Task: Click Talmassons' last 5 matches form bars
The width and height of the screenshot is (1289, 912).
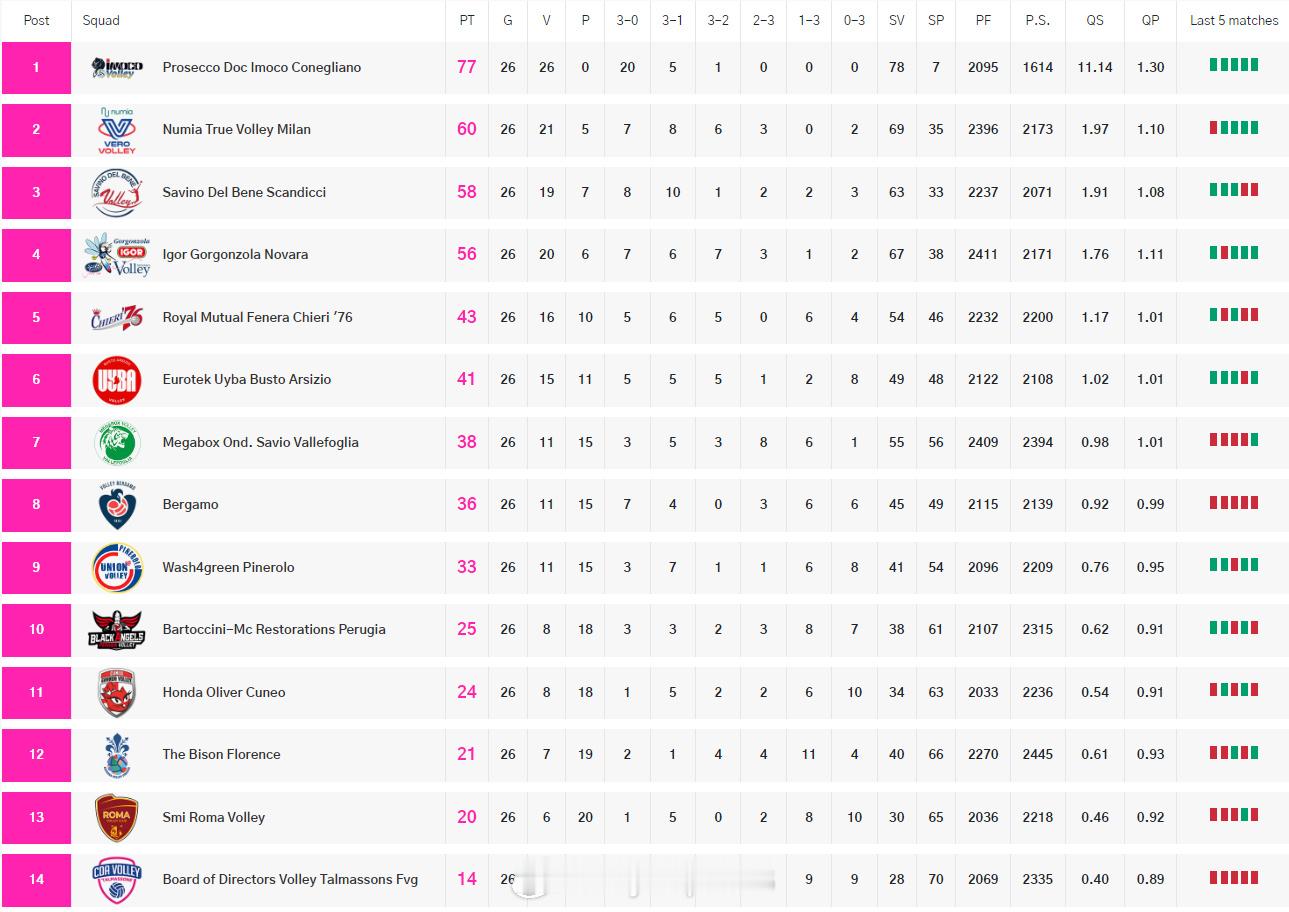Action: [1234, 877]
